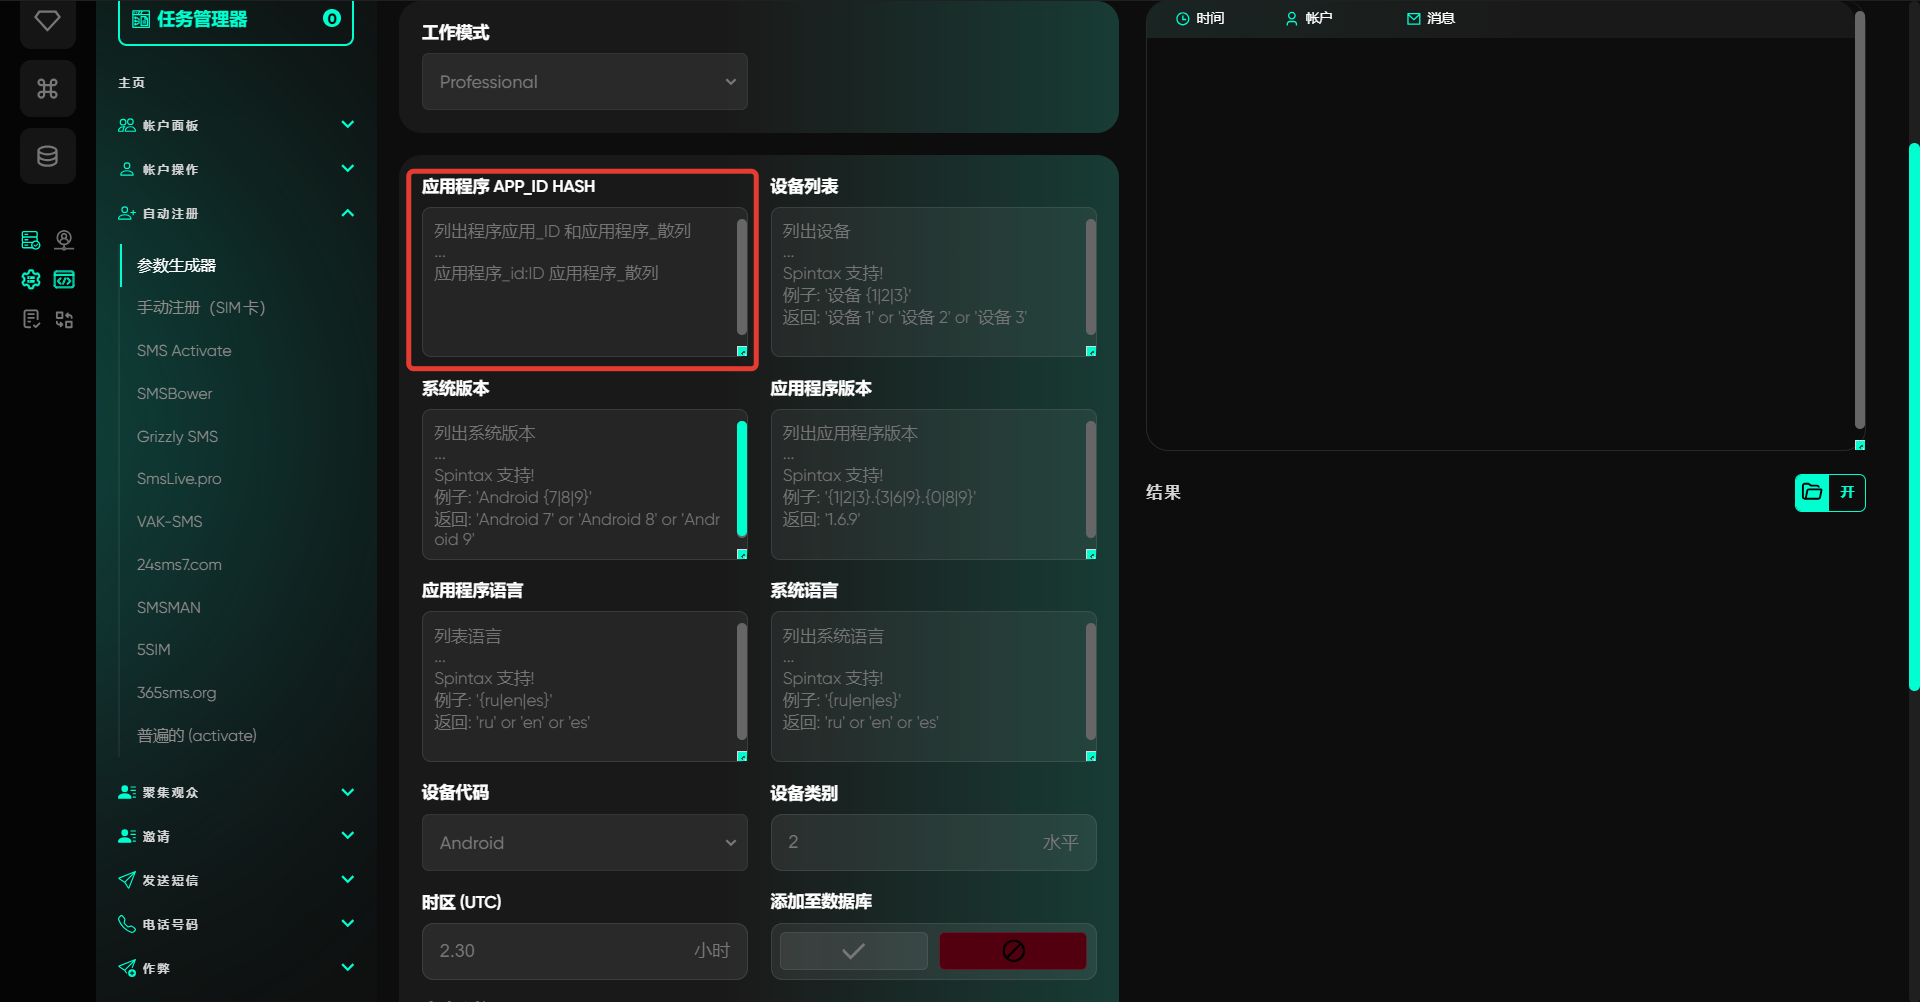Toggle the 开 results switch
Viewport: 1920px width, 1002px height.
[x=1847, y=492]
